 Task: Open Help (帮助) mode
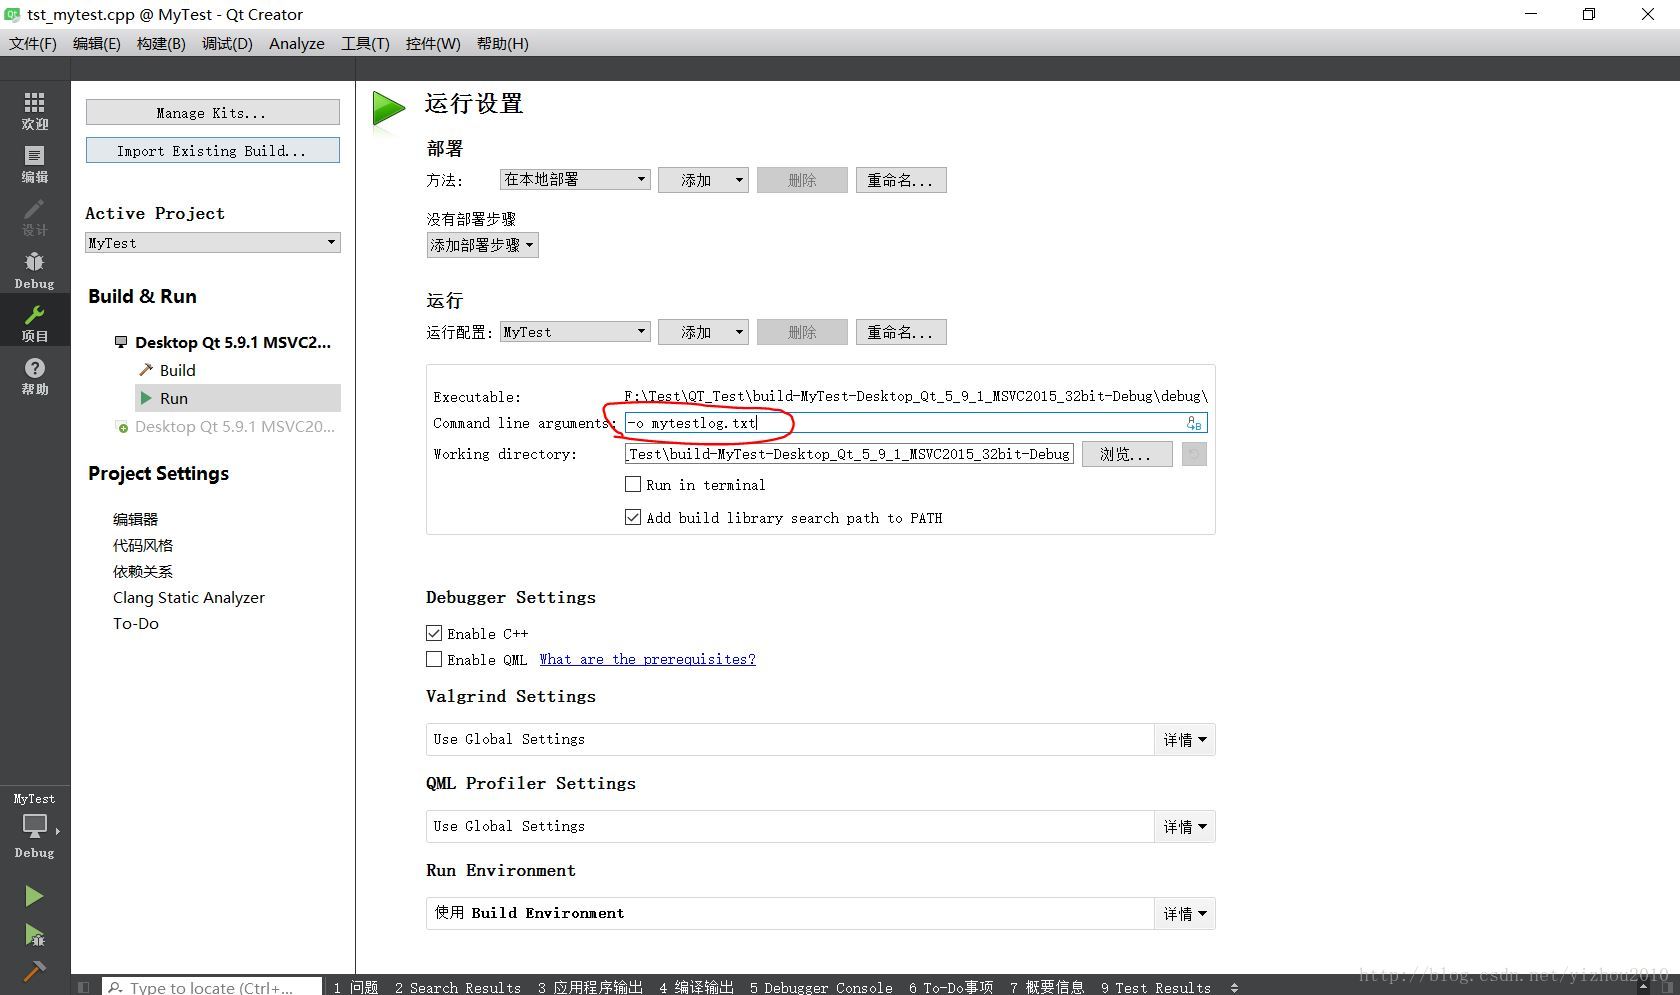point(35,376)
